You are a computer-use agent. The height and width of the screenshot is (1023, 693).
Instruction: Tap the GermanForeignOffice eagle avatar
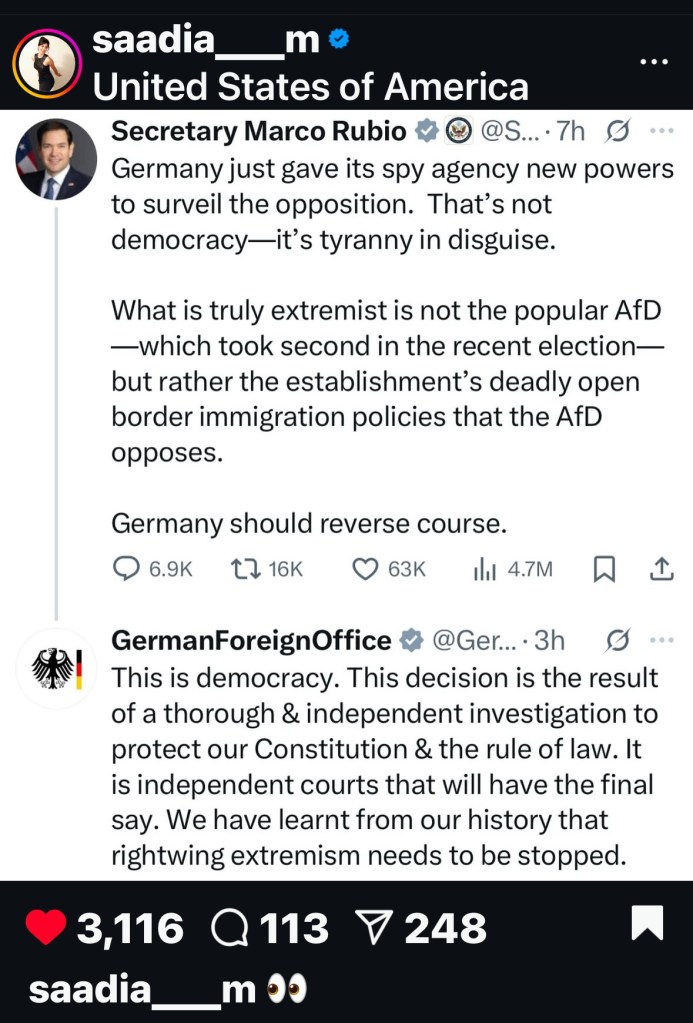(55, 667)
